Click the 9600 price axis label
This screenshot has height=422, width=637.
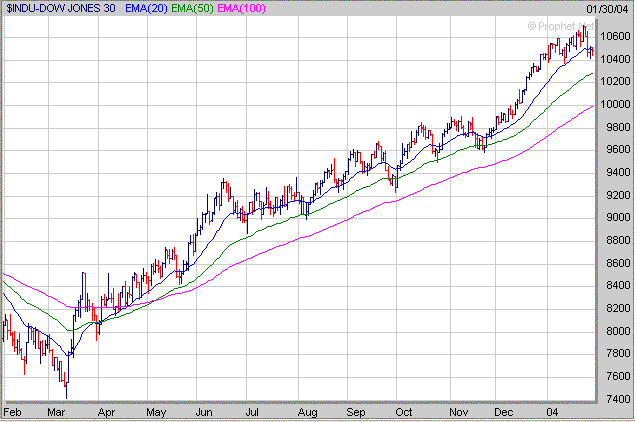pos(618,149)
